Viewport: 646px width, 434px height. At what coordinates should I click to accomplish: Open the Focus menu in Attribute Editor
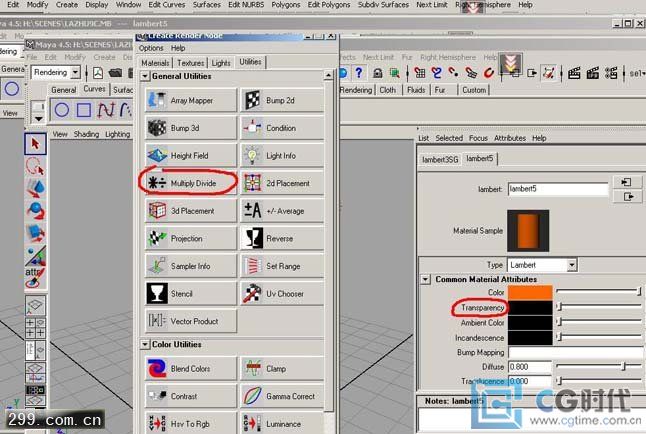pyautogui.click(x=478, y=138)
